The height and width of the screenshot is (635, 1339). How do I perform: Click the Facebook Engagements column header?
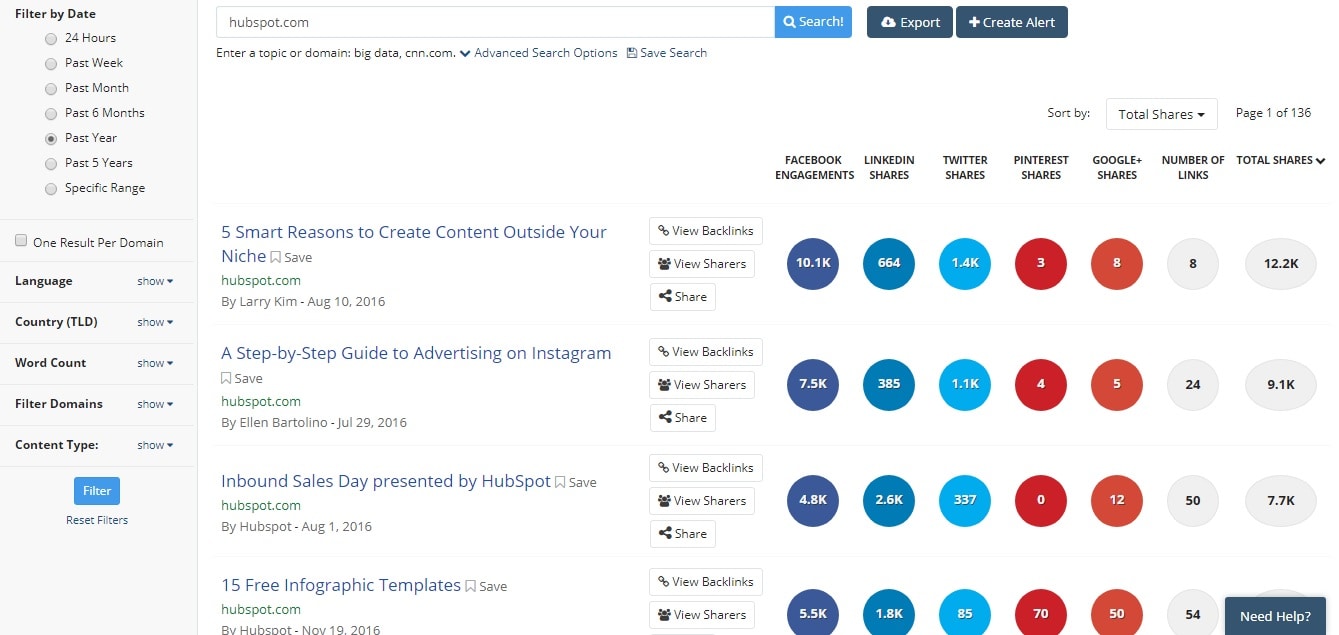point(814,167)
